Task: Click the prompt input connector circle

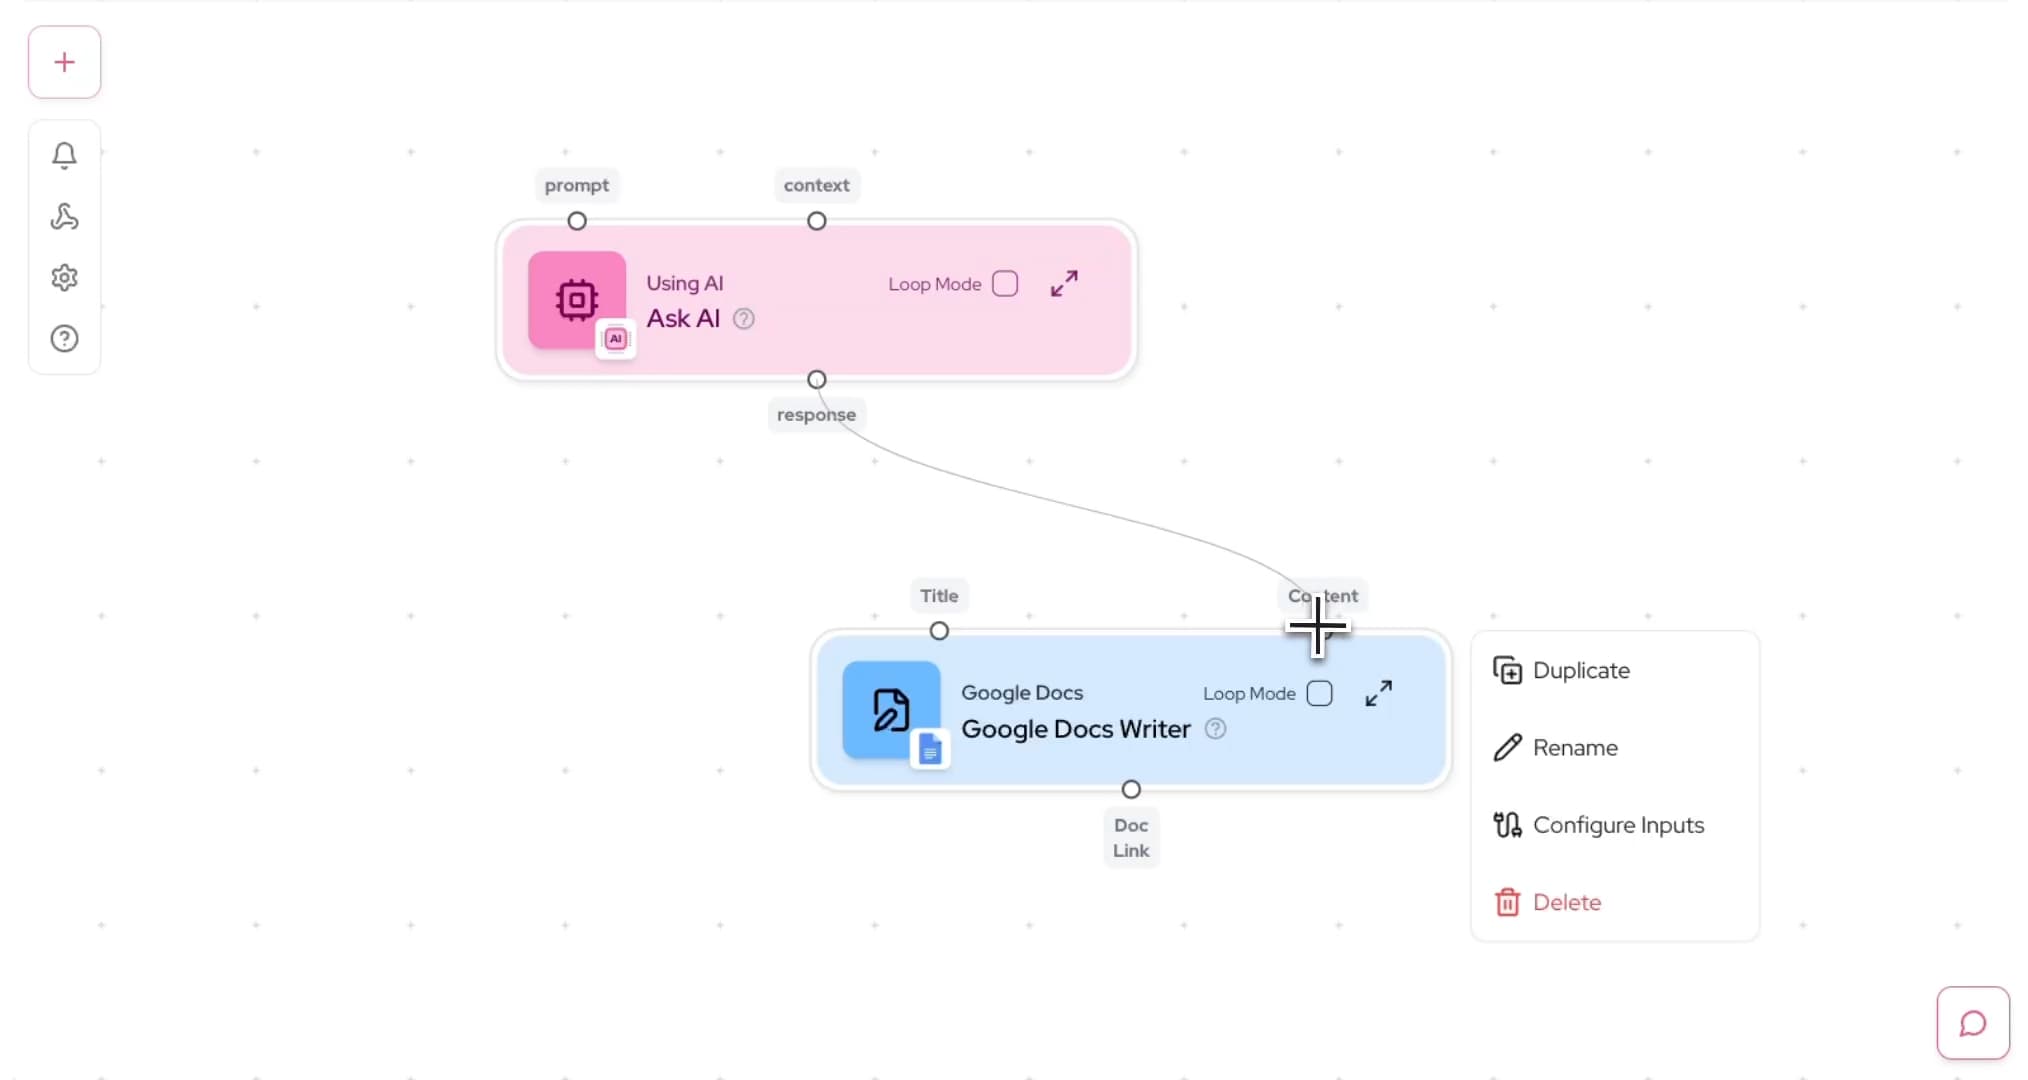Action: [577, 221]
